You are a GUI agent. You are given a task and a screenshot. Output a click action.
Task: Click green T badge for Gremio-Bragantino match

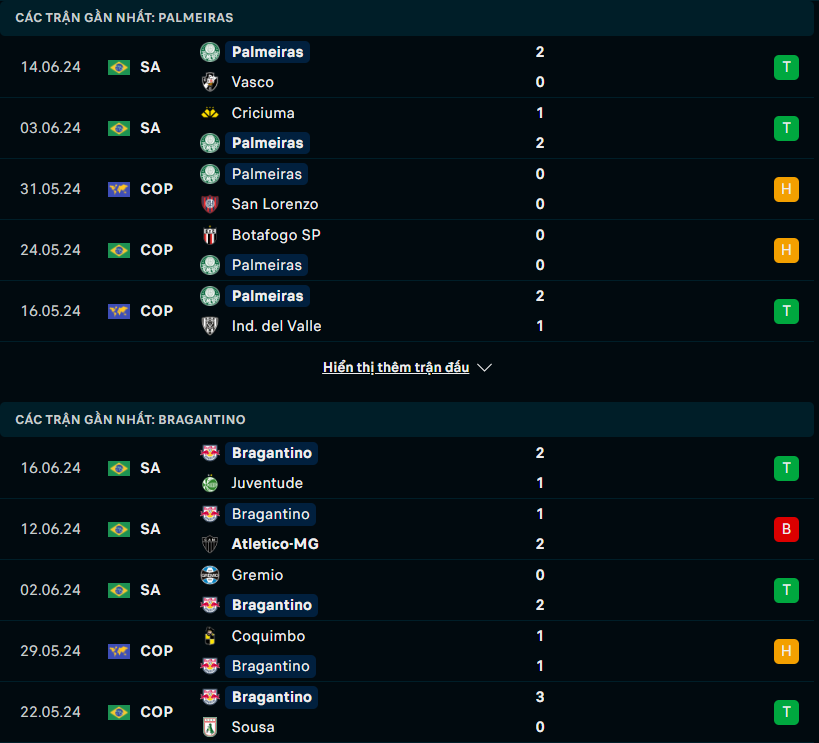tap(786, 590)
